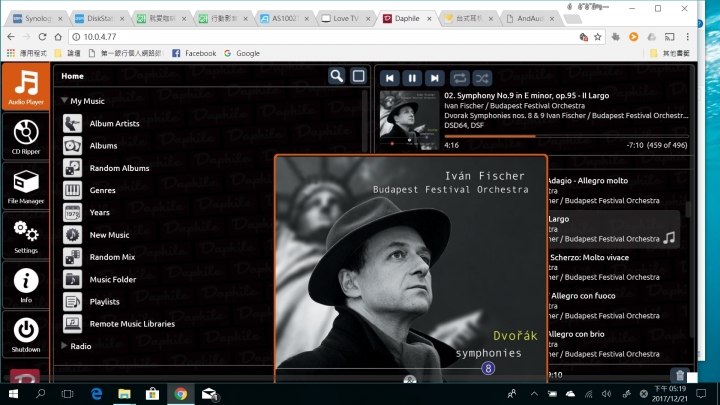Image resolution: width=720 pixels, height=405 pixels.
Task: Skip to next track
Action: coord(434,79)
